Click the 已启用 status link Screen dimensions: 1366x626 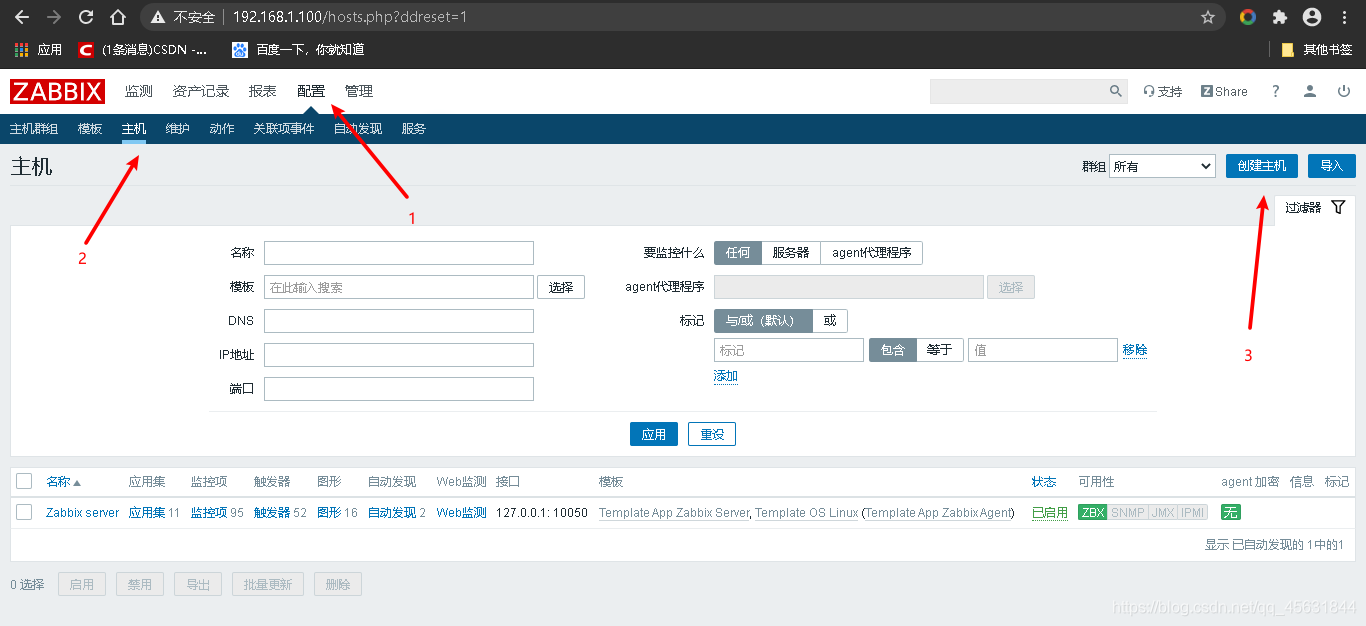point(1050,512)
